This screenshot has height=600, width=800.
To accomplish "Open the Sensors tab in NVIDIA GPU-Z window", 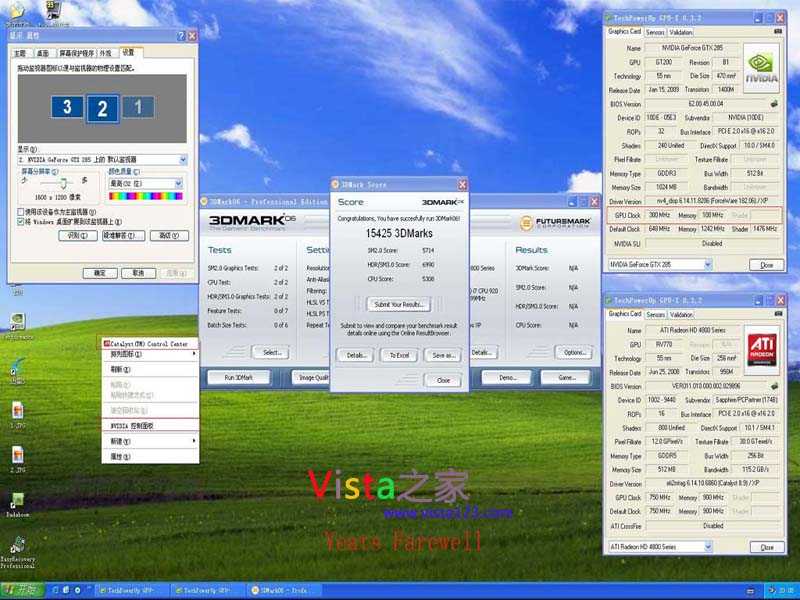I will coord(655,32).
